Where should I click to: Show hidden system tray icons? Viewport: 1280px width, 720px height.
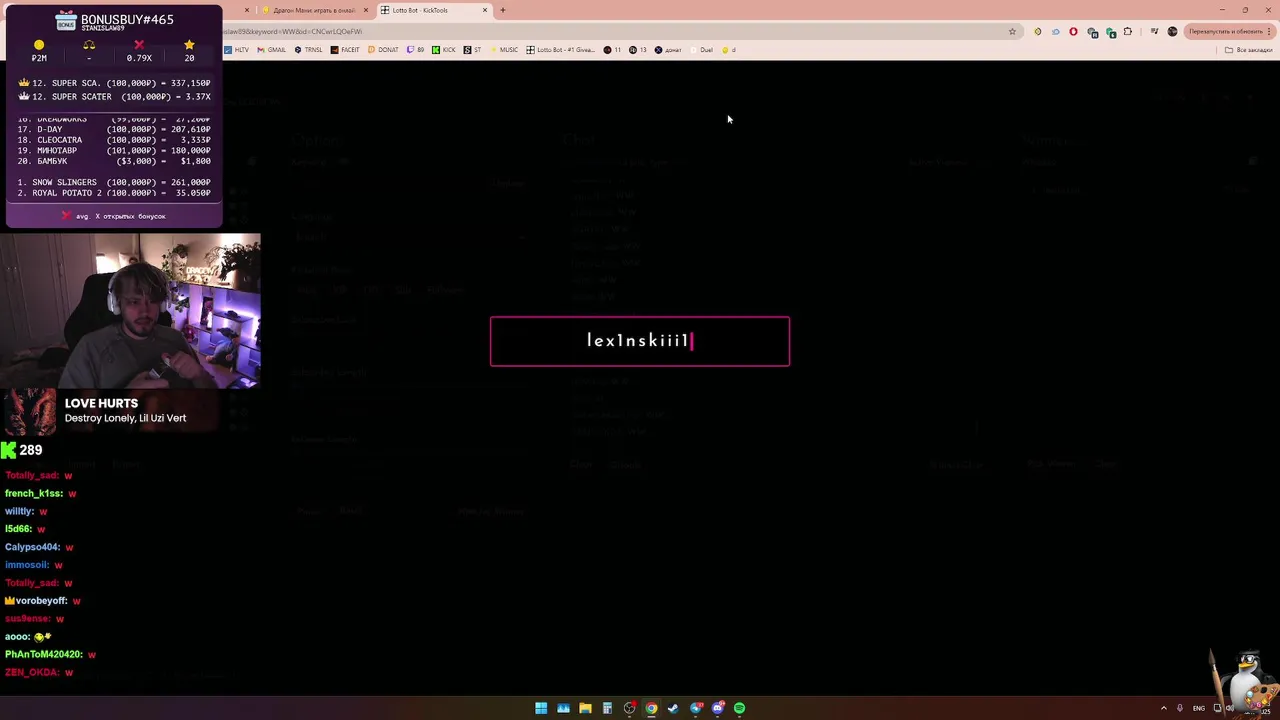click(1163, 708)
